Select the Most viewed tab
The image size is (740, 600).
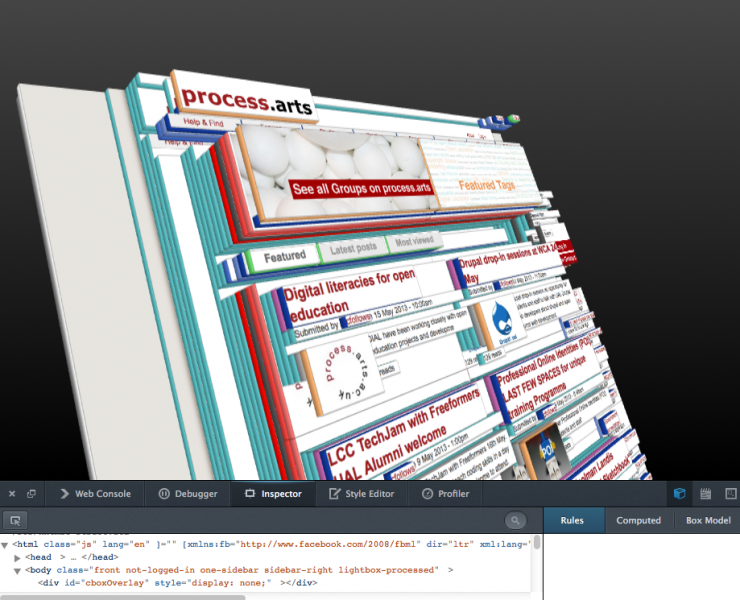click(414, 241)
